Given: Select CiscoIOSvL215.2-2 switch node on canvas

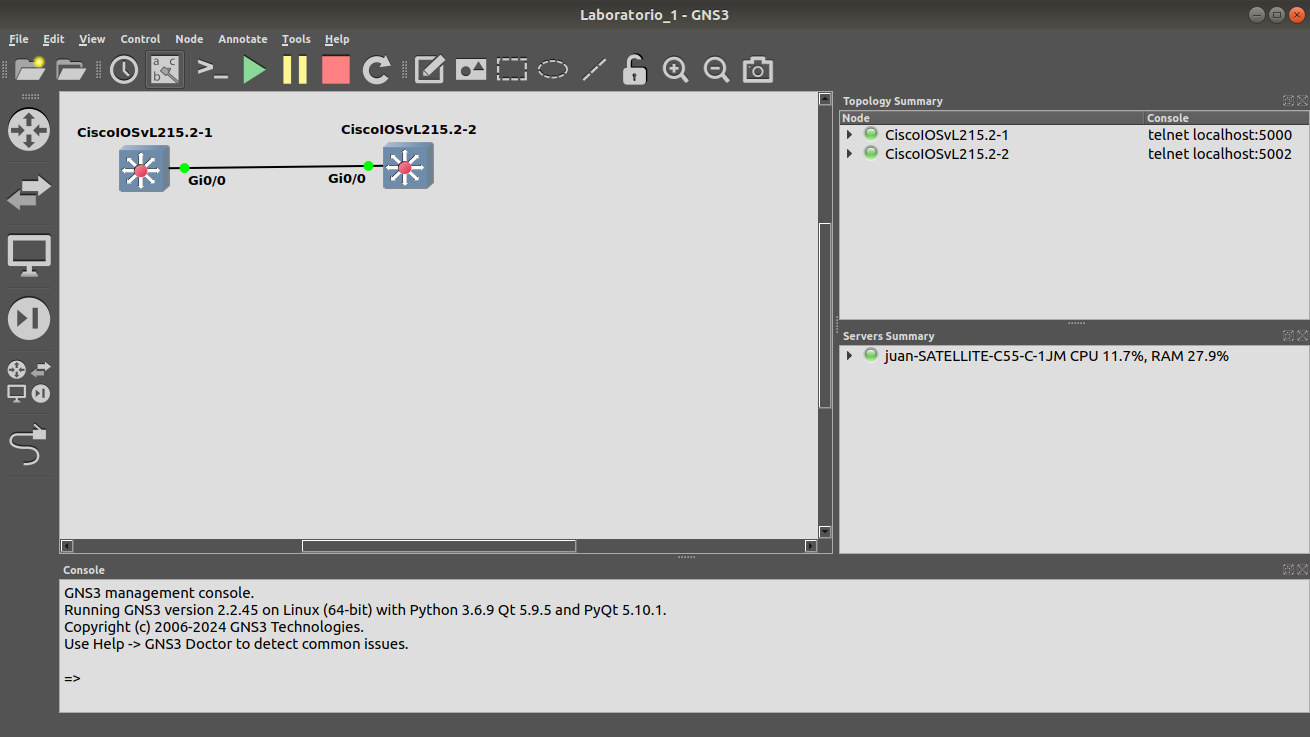Looking at the screenshot, I should [408, 165].
